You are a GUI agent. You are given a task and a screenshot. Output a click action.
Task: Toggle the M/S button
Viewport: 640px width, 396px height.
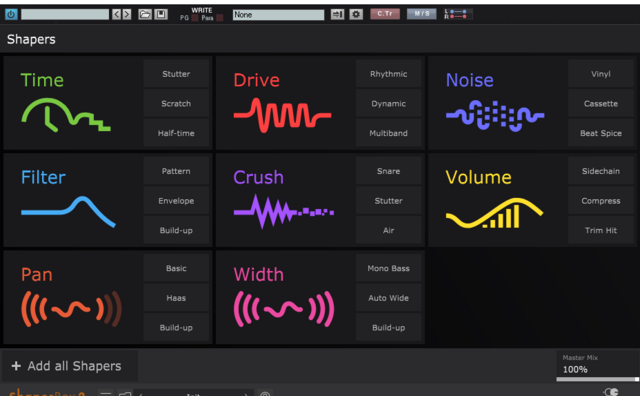pyautogui.click(x=422, y=14)
